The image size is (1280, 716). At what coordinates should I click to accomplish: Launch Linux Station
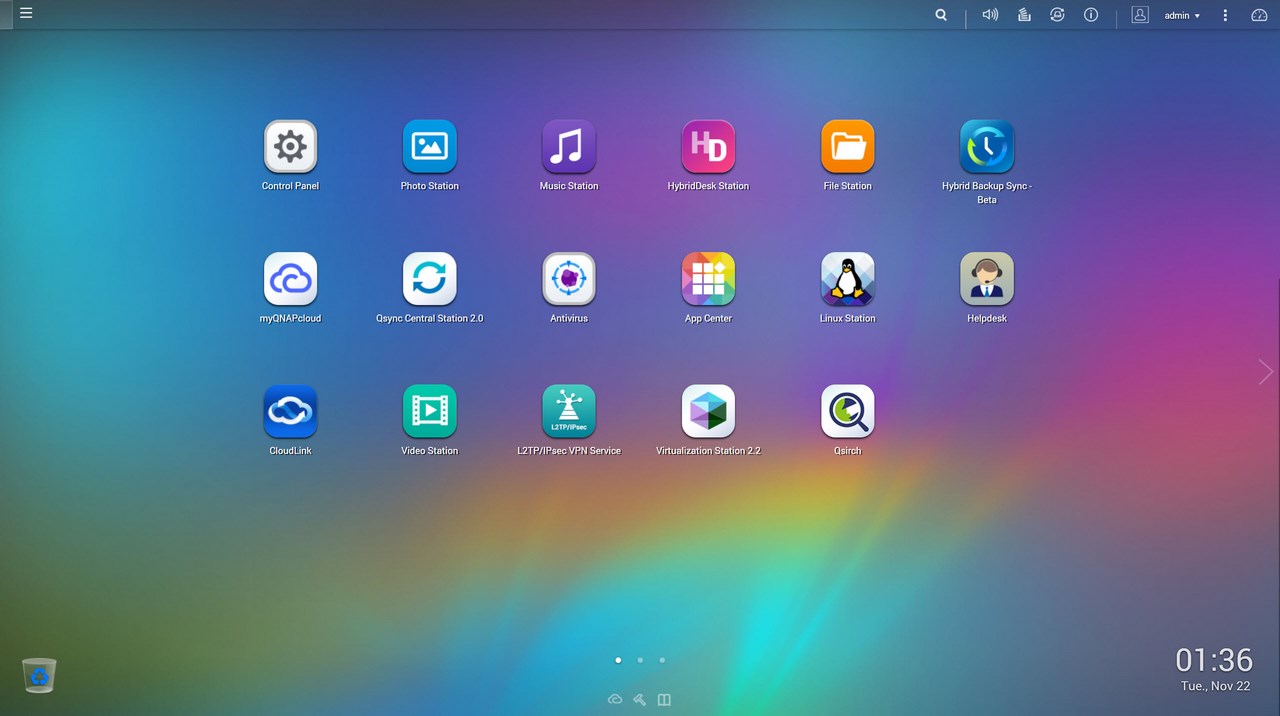848,279
